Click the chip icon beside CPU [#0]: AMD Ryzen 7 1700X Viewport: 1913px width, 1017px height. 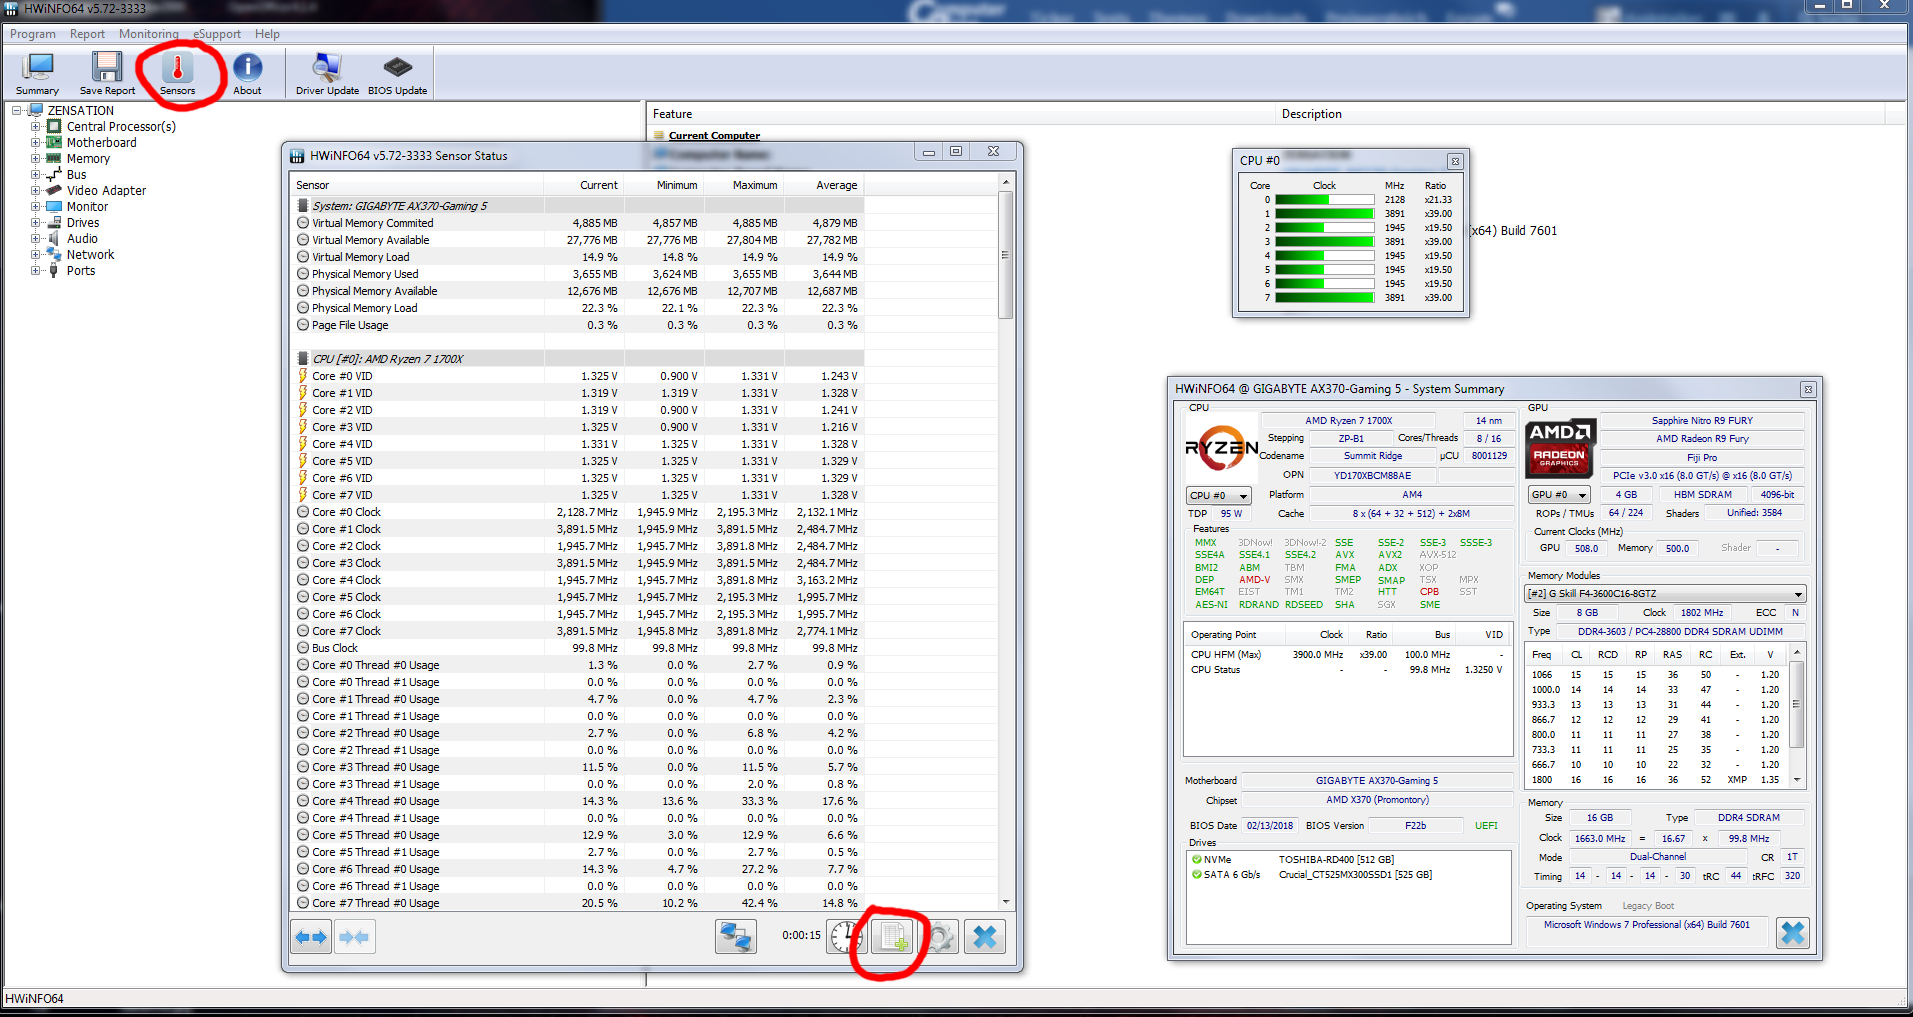click(x=303, y=359)
